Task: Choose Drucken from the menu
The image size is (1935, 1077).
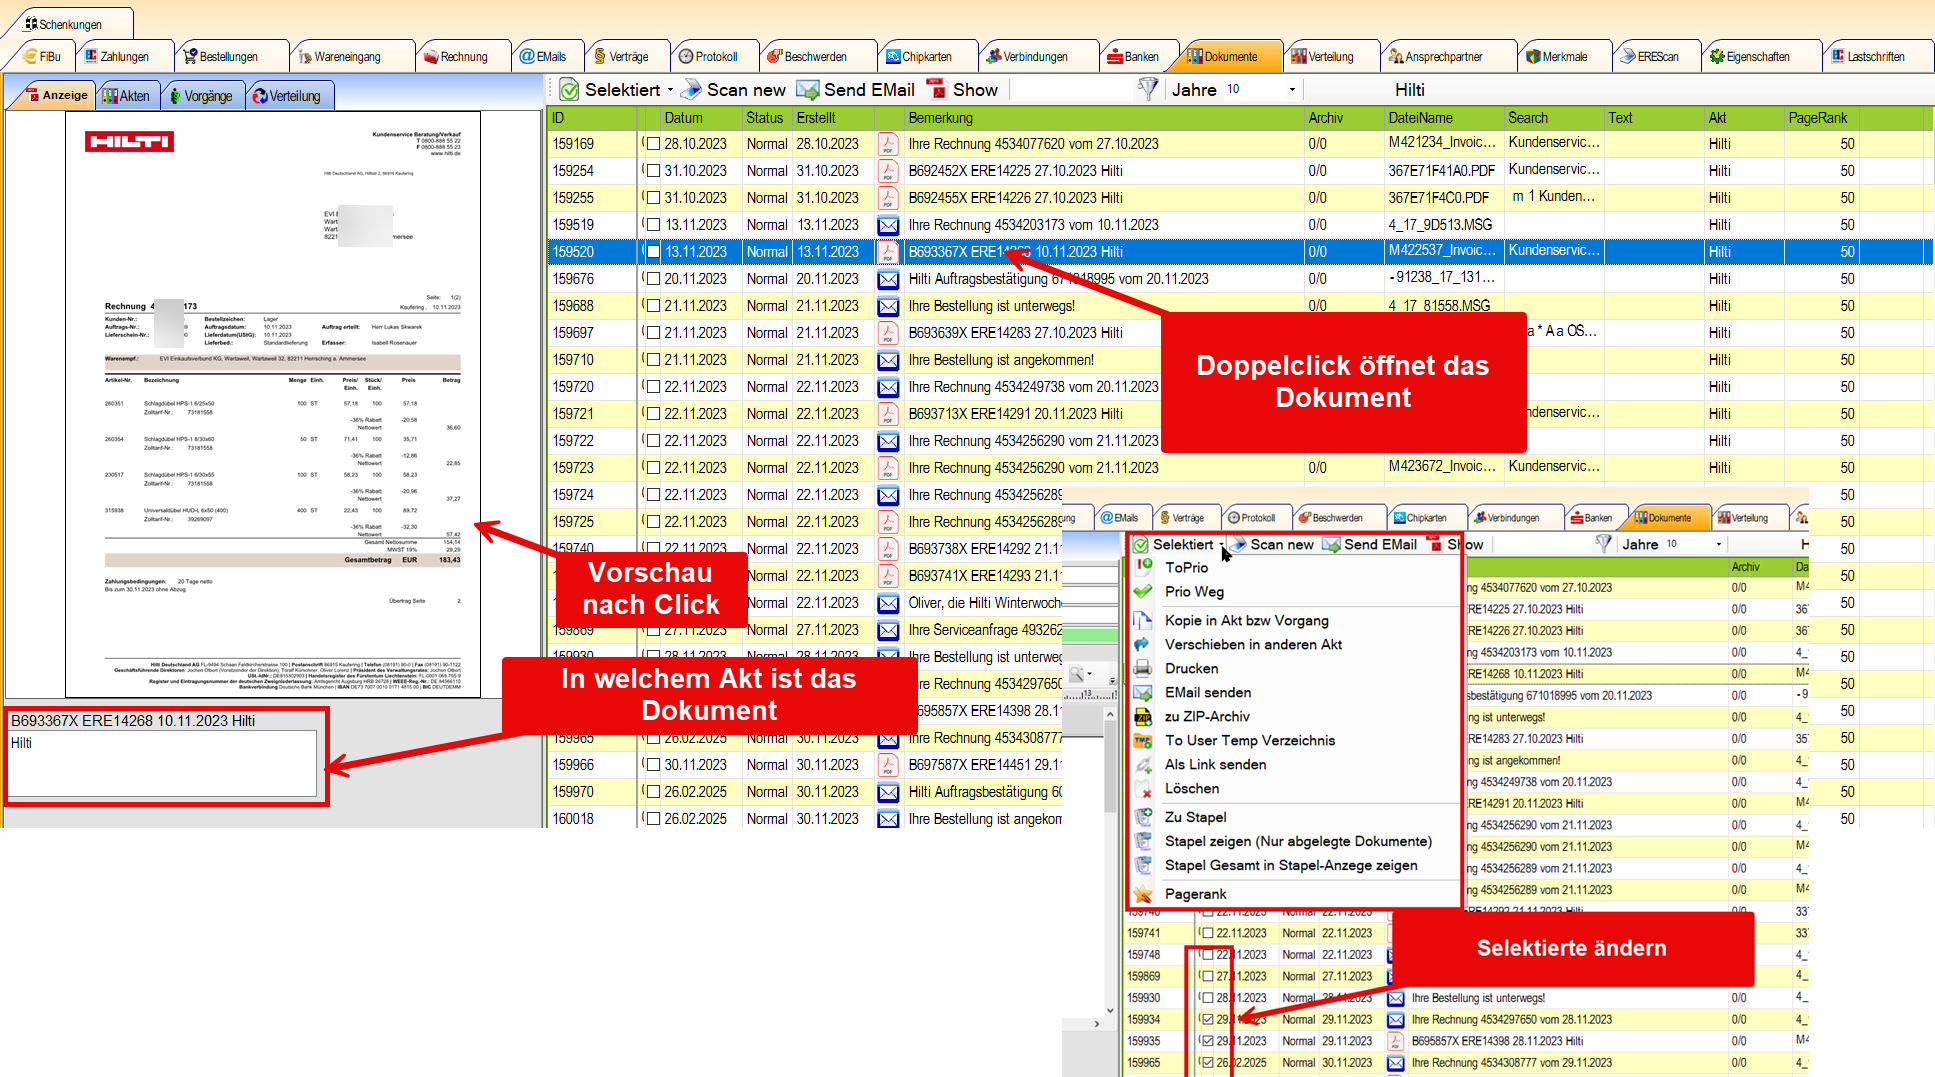Action: coord(1191,668)
